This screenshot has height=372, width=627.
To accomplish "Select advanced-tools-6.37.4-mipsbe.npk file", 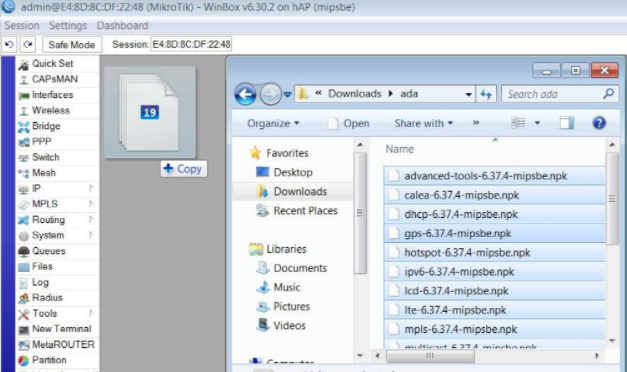I will coord(494,176).
